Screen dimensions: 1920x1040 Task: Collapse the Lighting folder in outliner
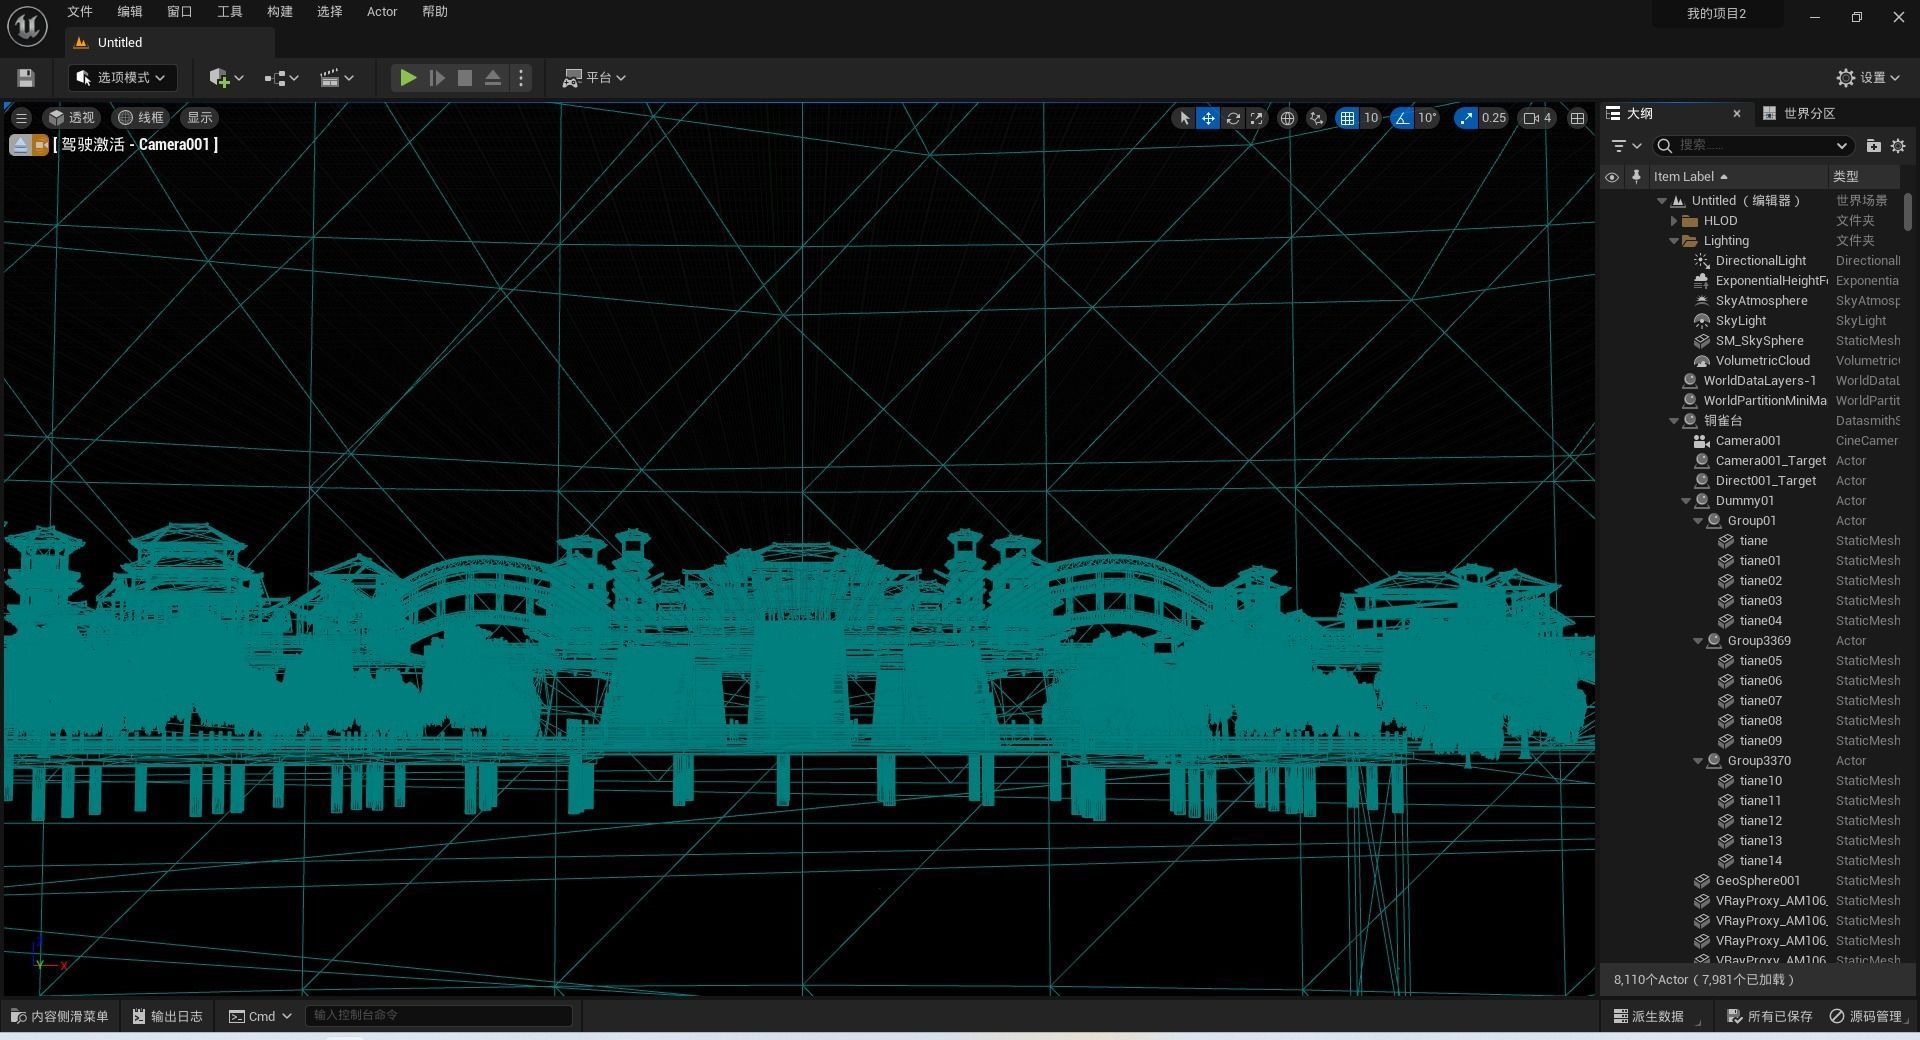1674,240
